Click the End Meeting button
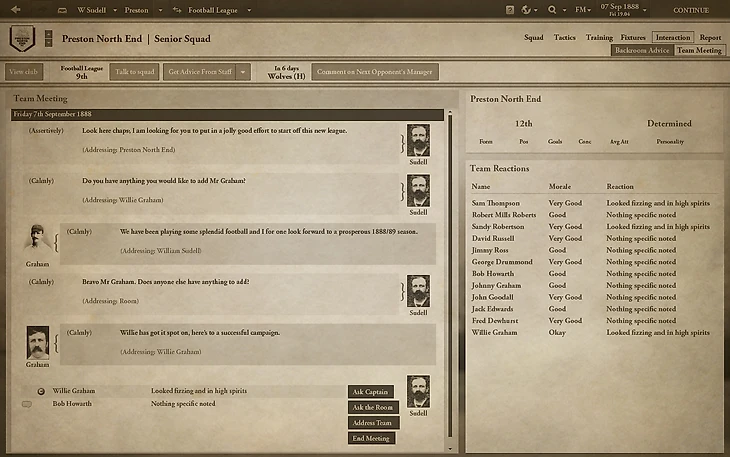Screen dimensions: 730x457 coord(371,438)
